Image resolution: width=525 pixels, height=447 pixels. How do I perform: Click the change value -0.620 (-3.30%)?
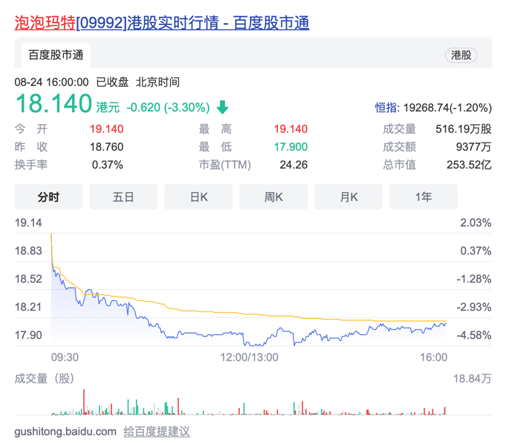[168, 107]
